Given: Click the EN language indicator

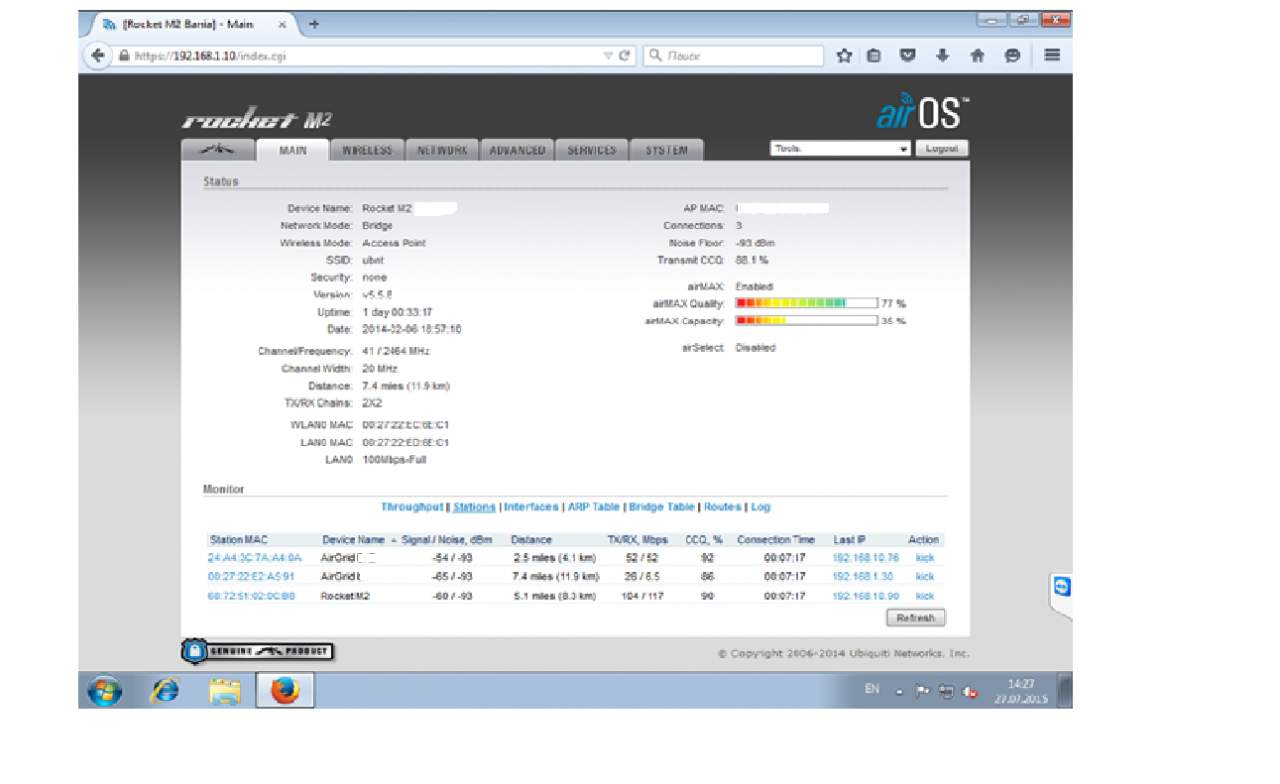Looking at the screenshot, I should point(872,689).
